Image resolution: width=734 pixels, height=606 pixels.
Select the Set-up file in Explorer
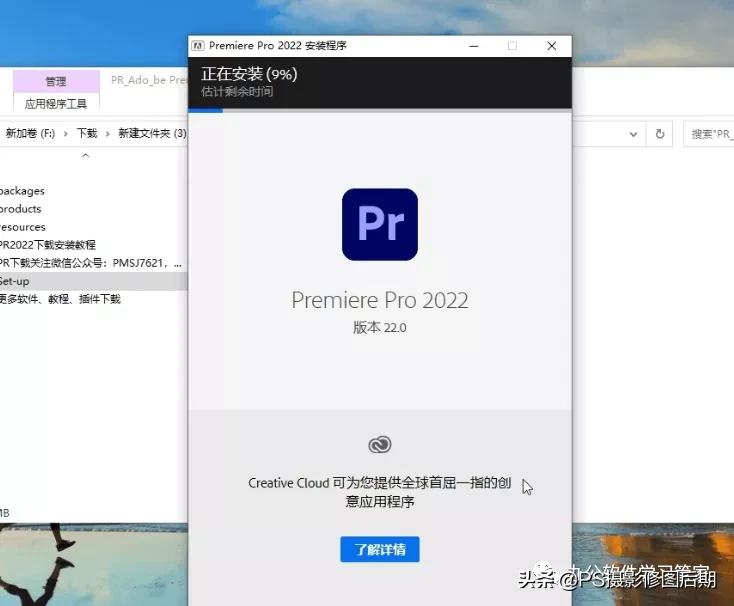[94, 281]
